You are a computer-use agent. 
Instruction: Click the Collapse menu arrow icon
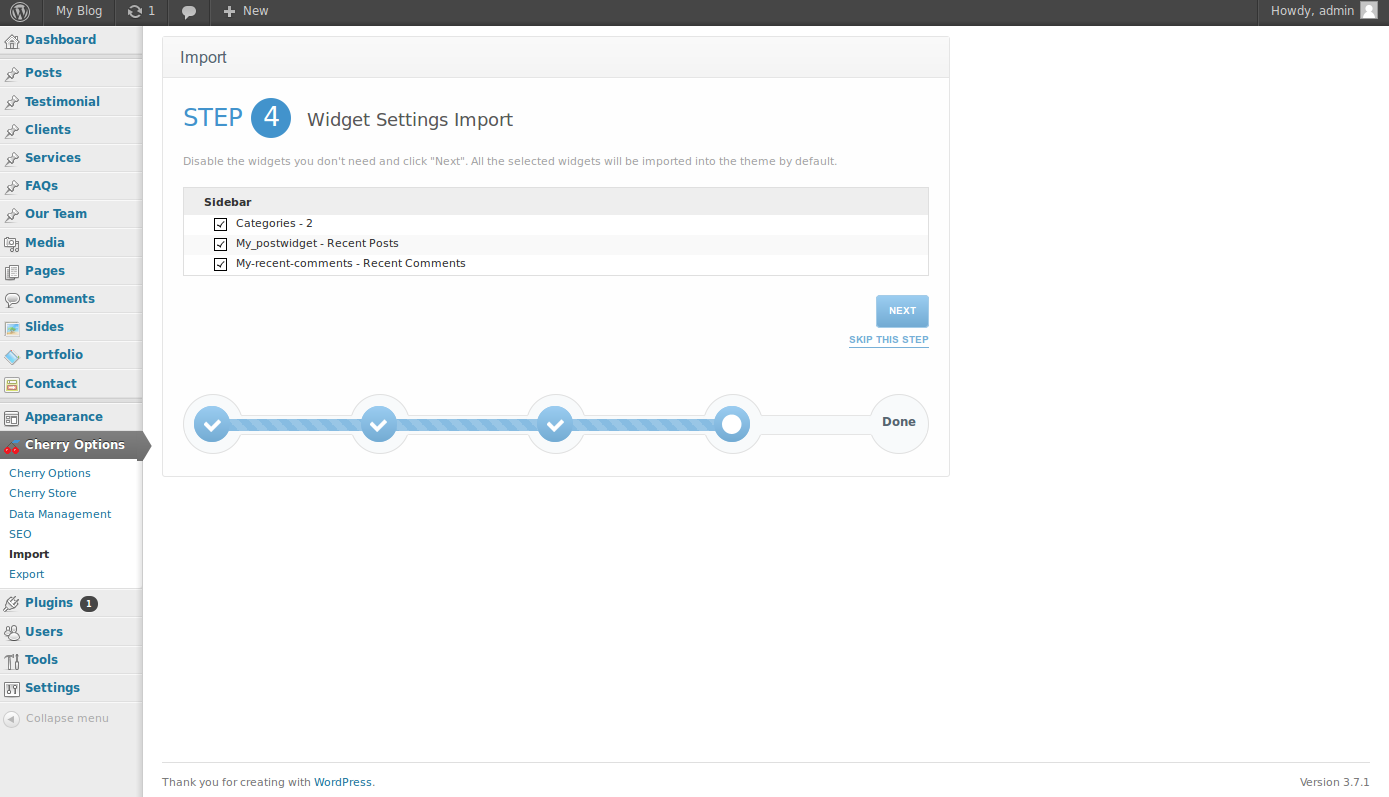coord(12,719)
